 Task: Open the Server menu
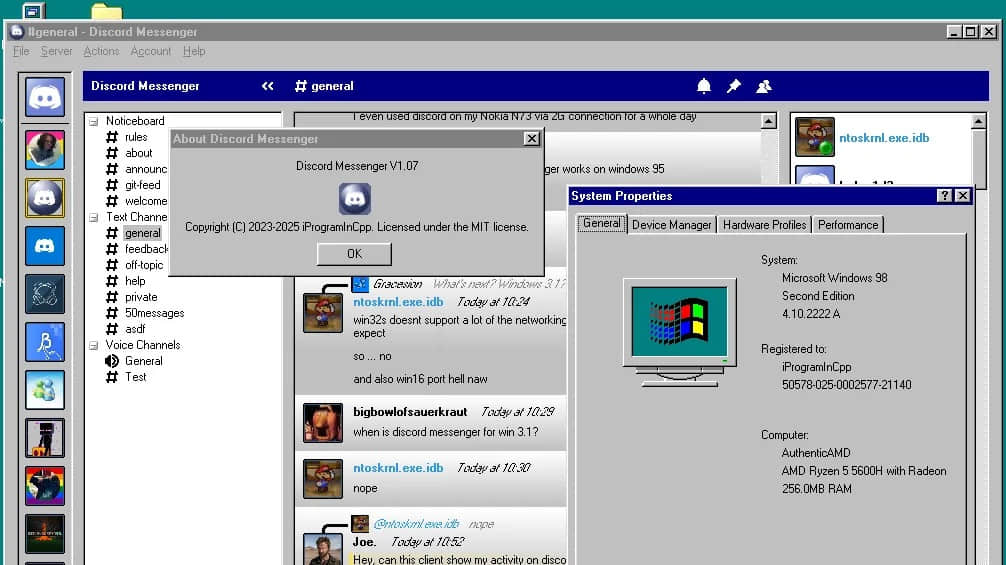coord(56,51)
